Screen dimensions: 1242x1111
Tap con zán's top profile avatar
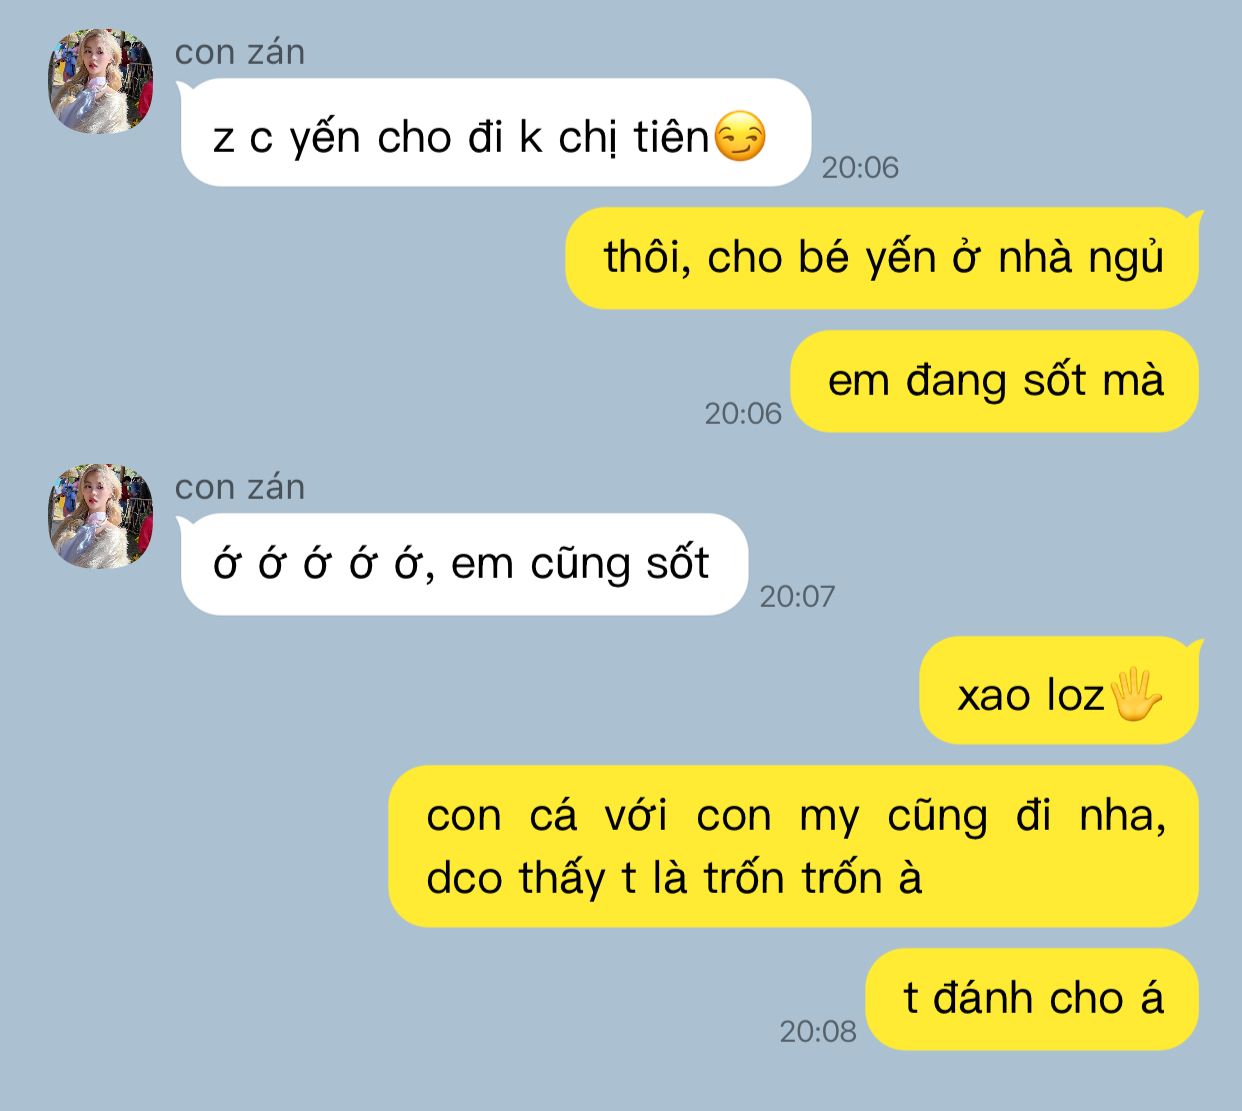pos(101,81)
